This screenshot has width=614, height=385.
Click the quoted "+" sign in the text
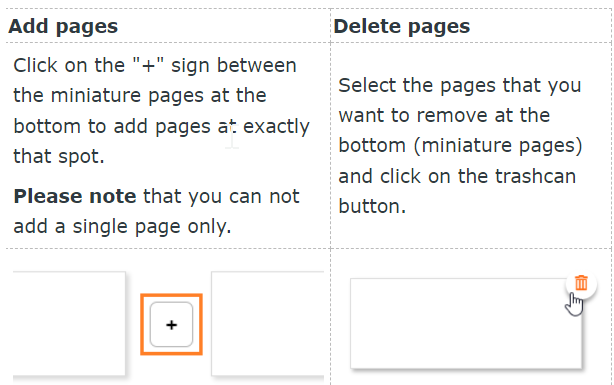148,65
